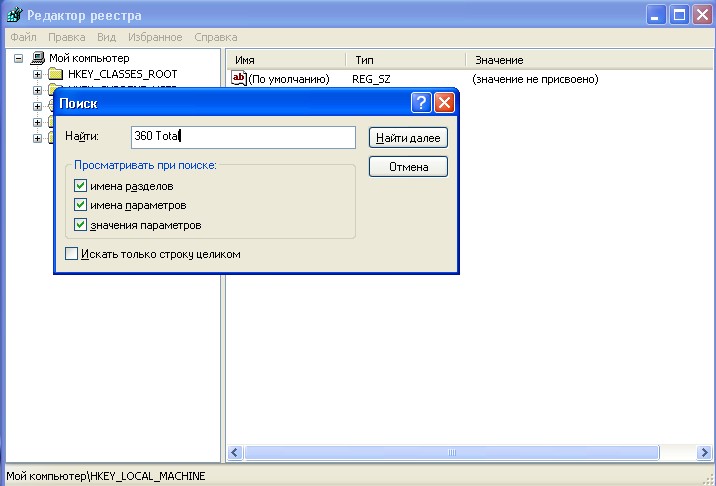Select the My Computer icon in tree
This screenshot has height=486, width=716.
pyautogui.click(x=37, y=58)
